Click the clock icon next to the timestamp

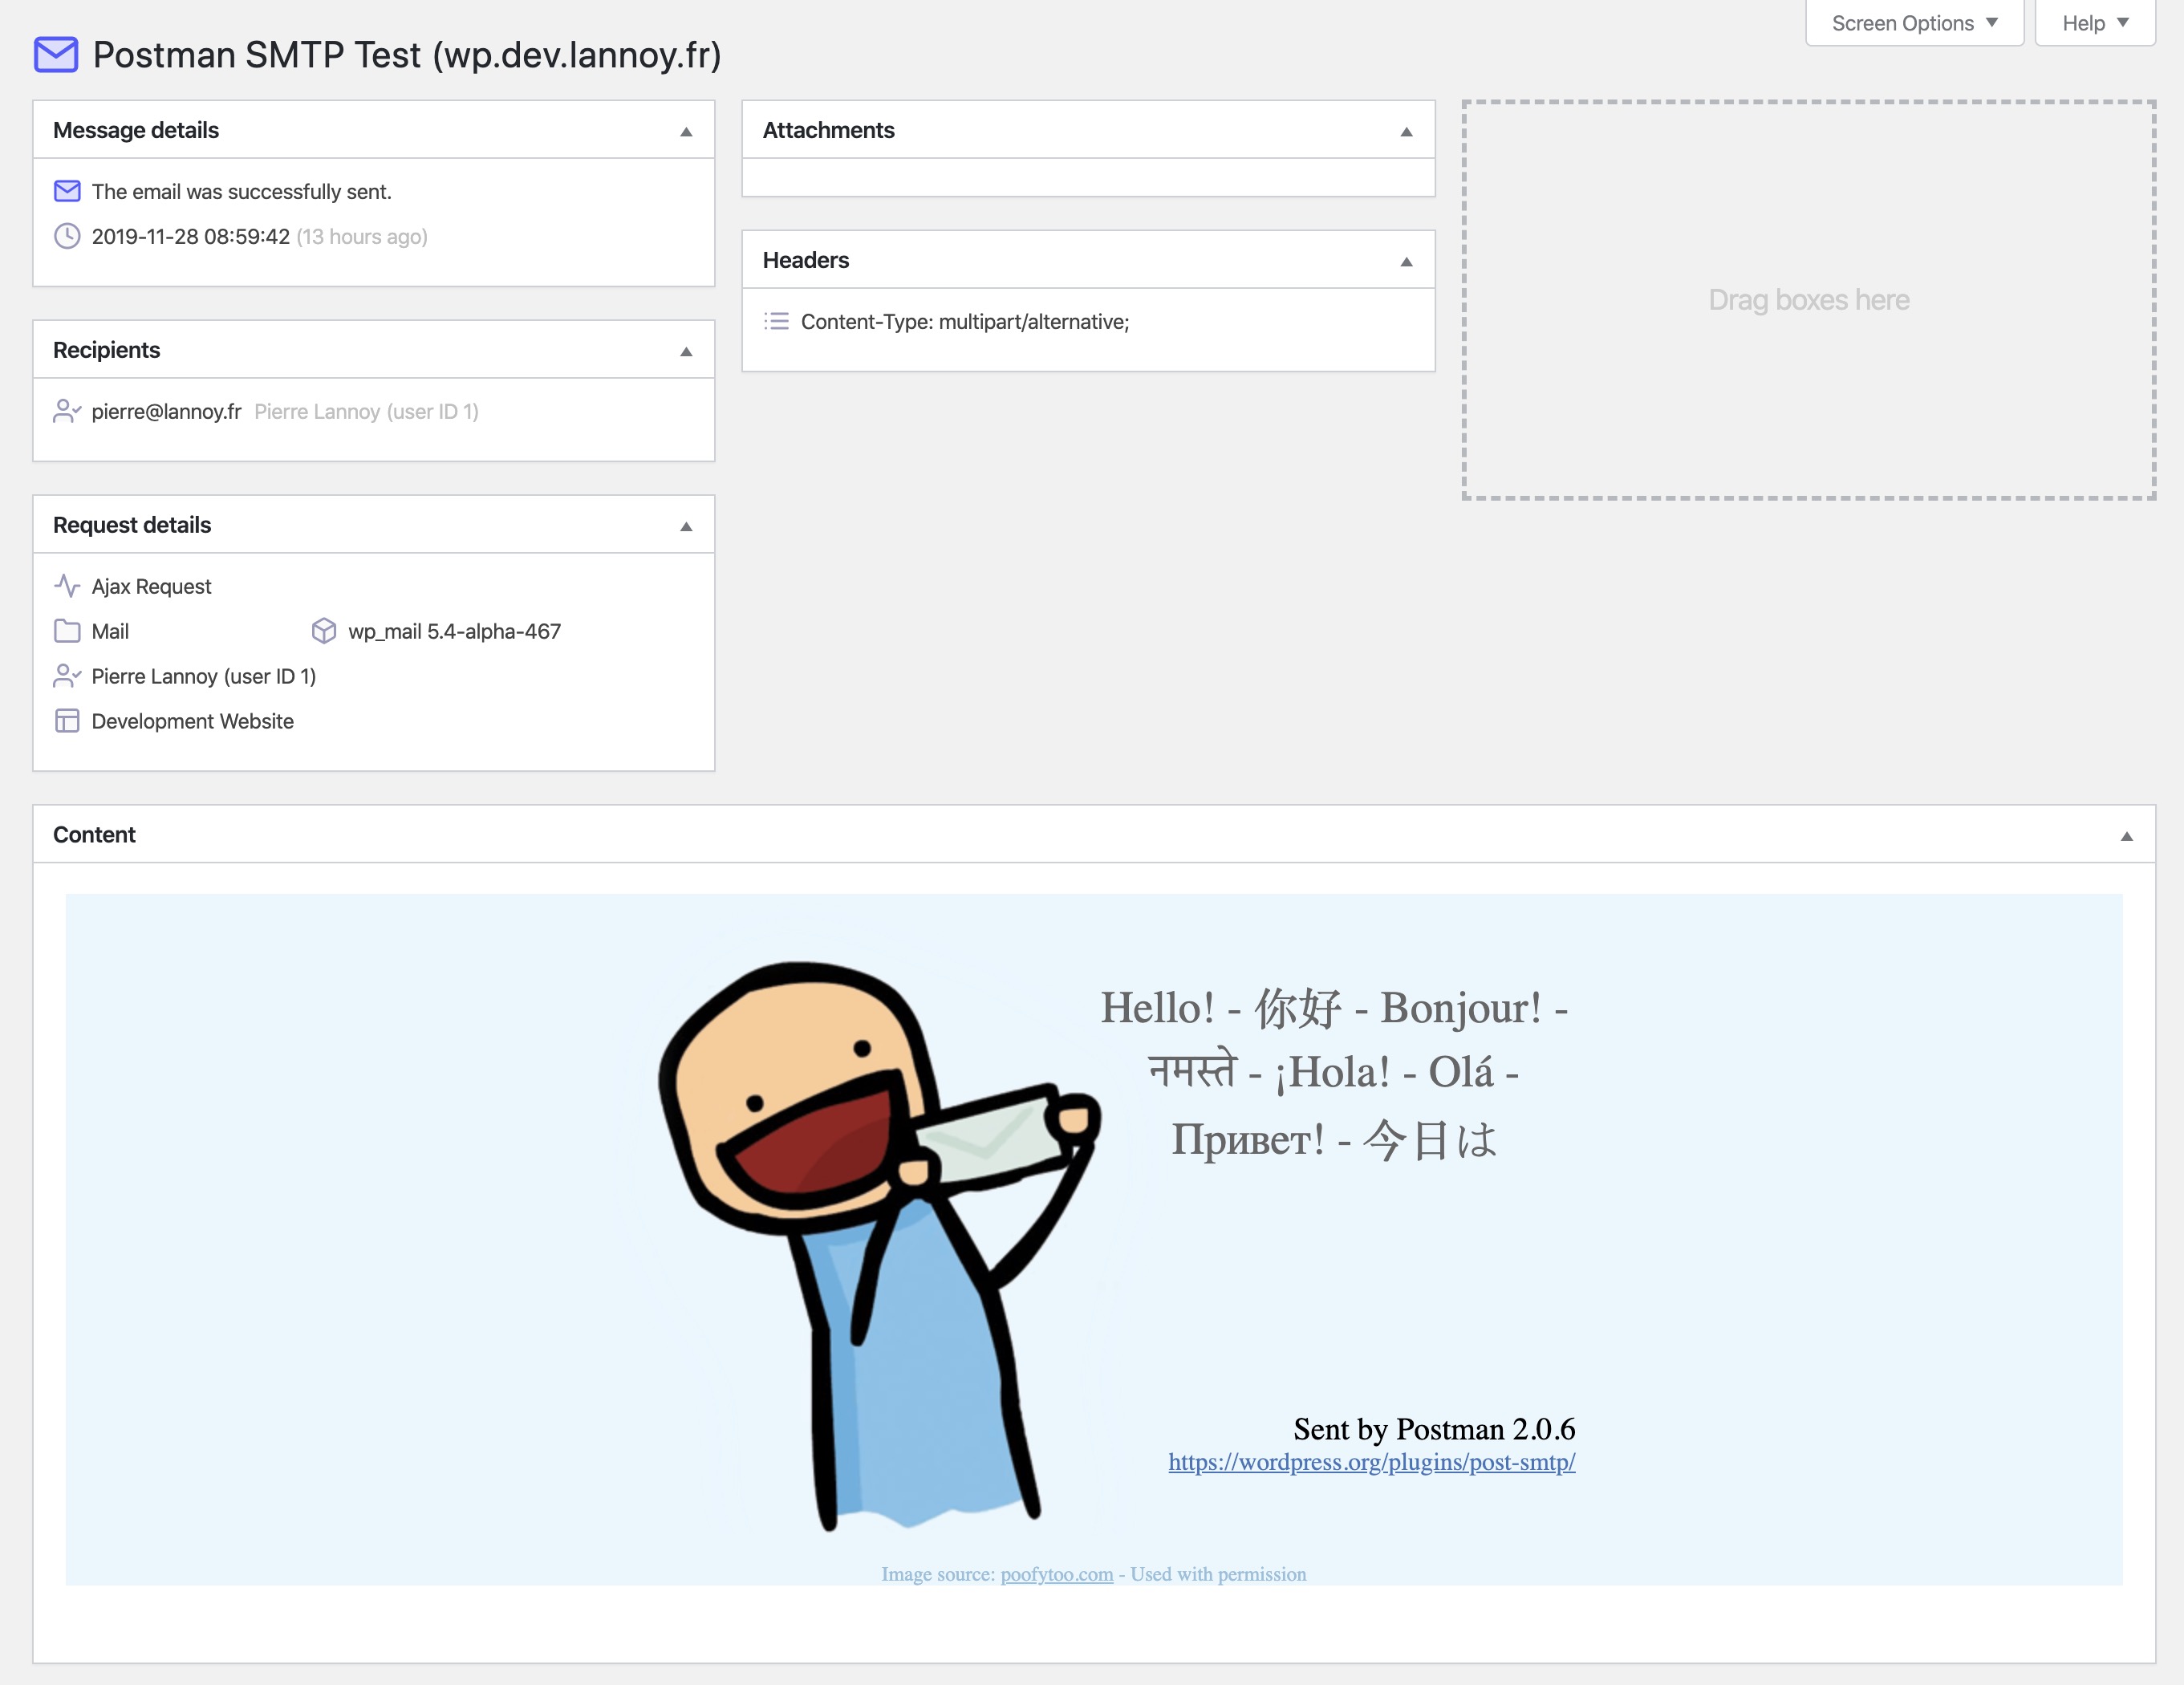click(x=67, y=237)
